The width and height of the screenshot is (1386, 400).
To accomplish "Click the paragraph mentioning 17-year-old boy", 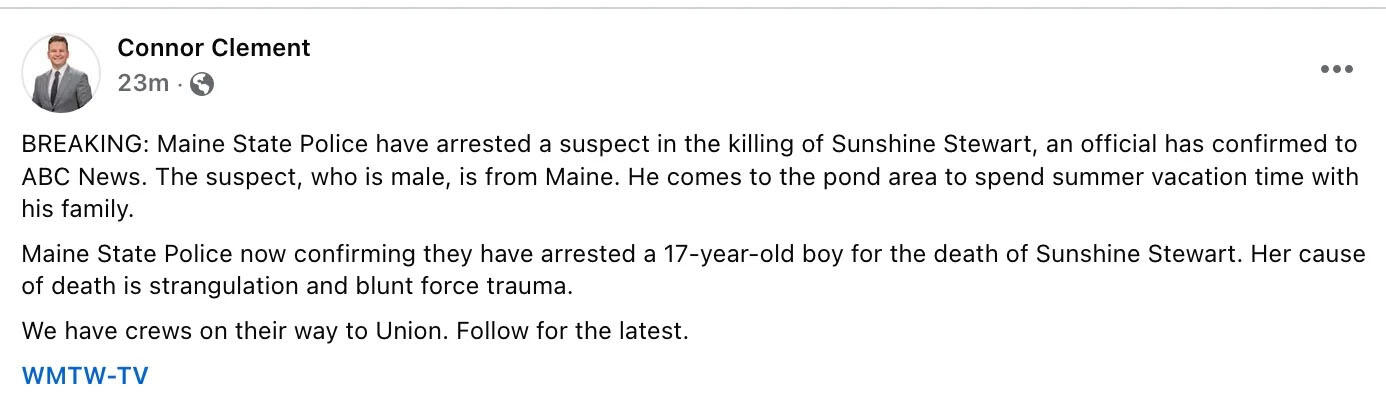I will pyautogui.click(x=689, y=270).
